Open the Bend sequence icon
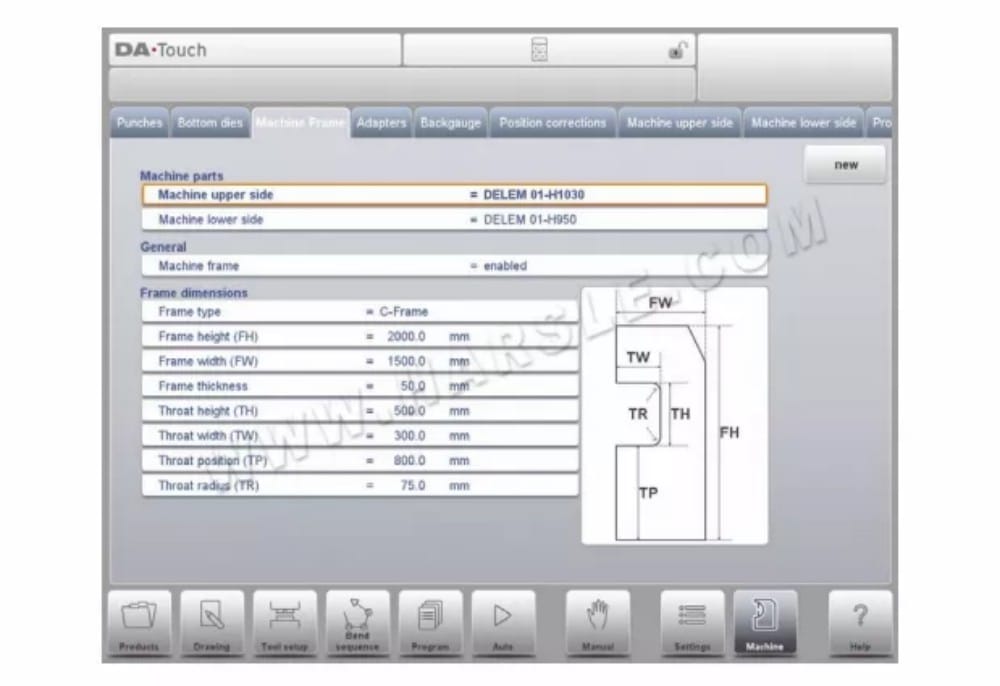The height and width of the screenshot is (686, 1000). click(x=357, y=623)
